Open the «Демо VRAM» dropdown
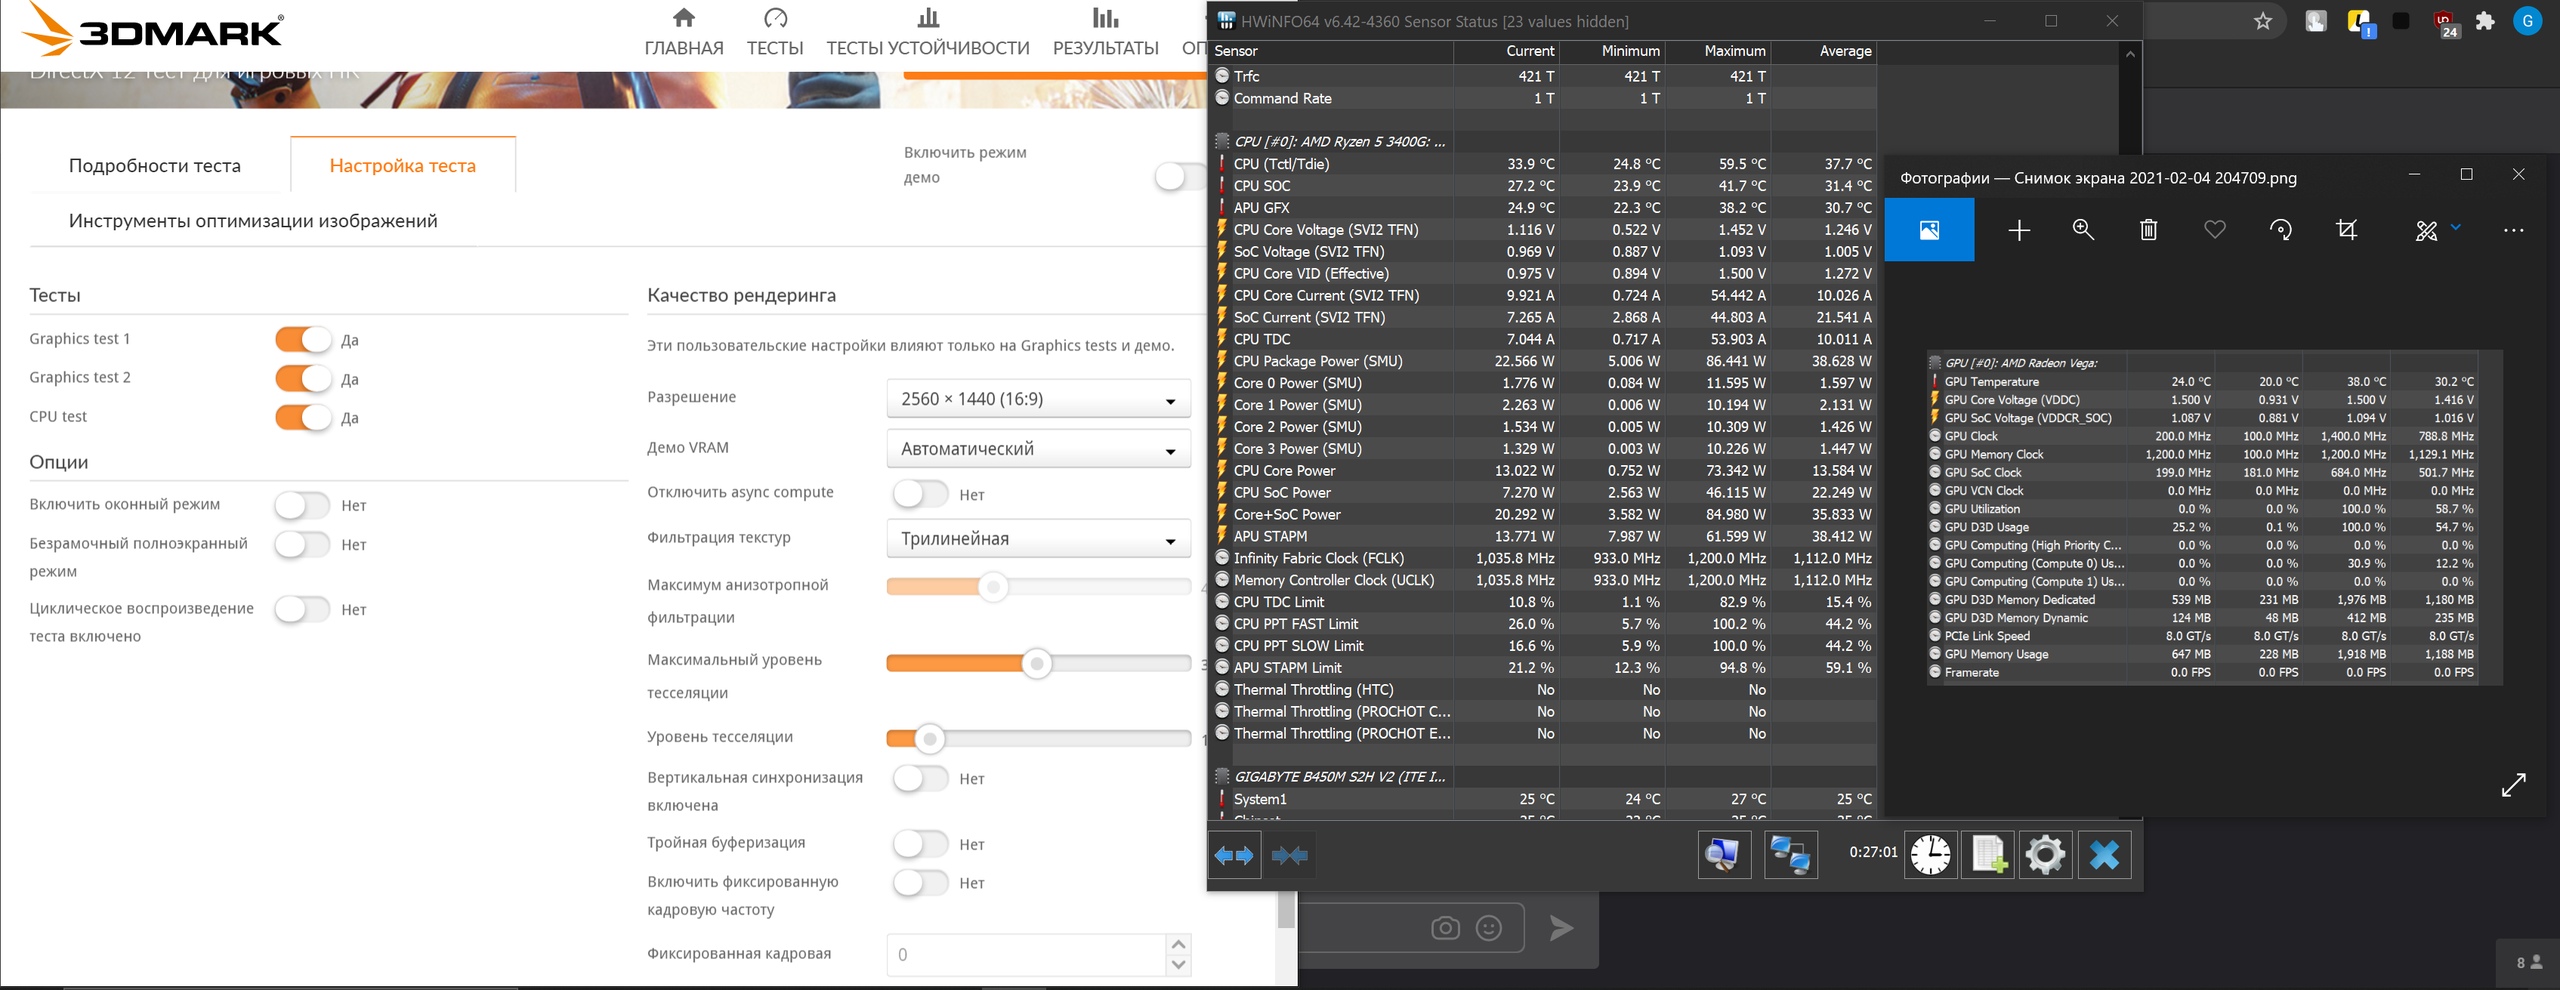 (x=1038, y=449)
